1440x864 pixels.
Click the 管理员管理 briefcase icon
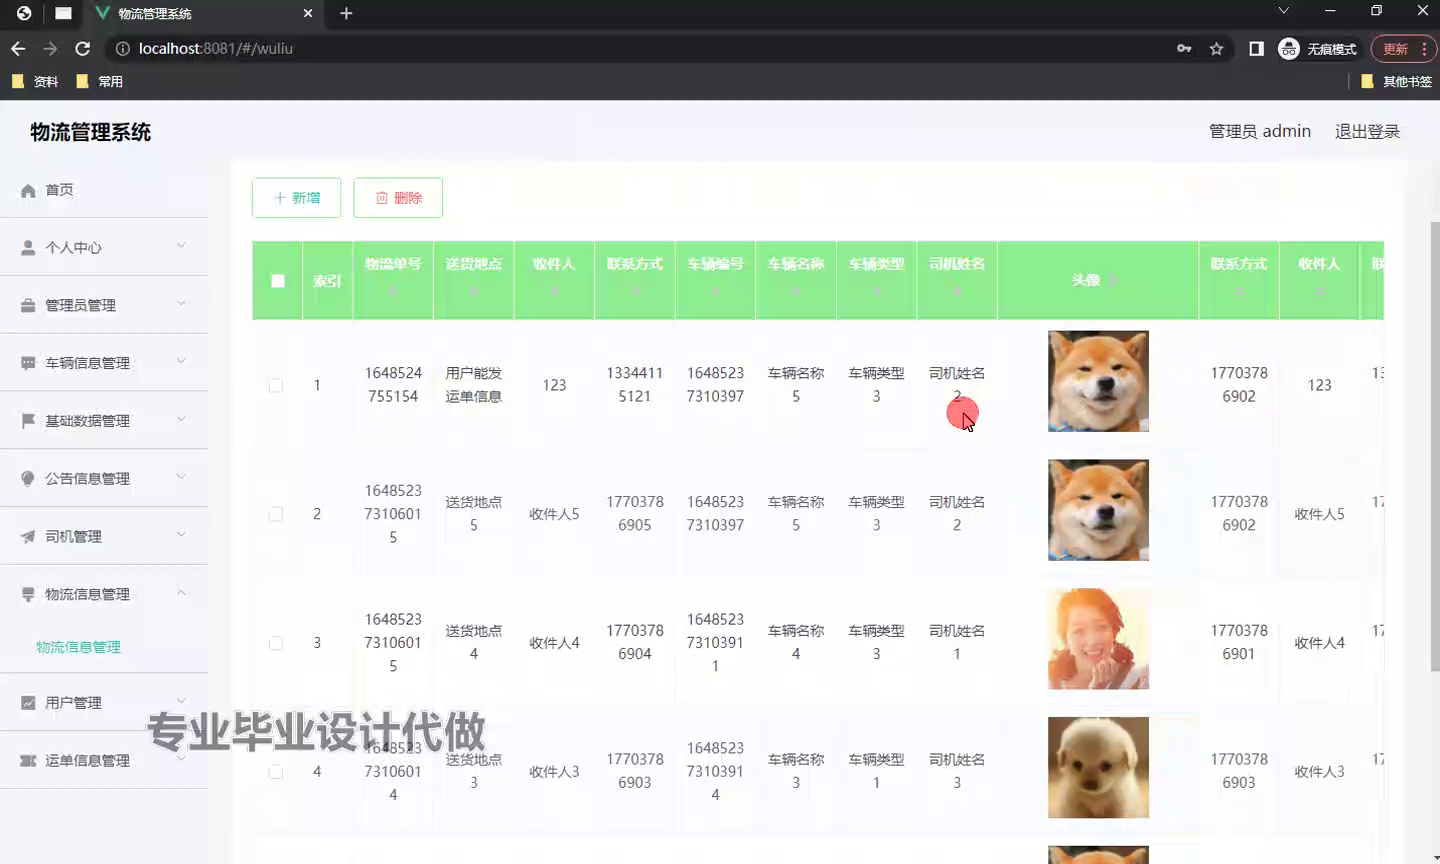(28, 305)
